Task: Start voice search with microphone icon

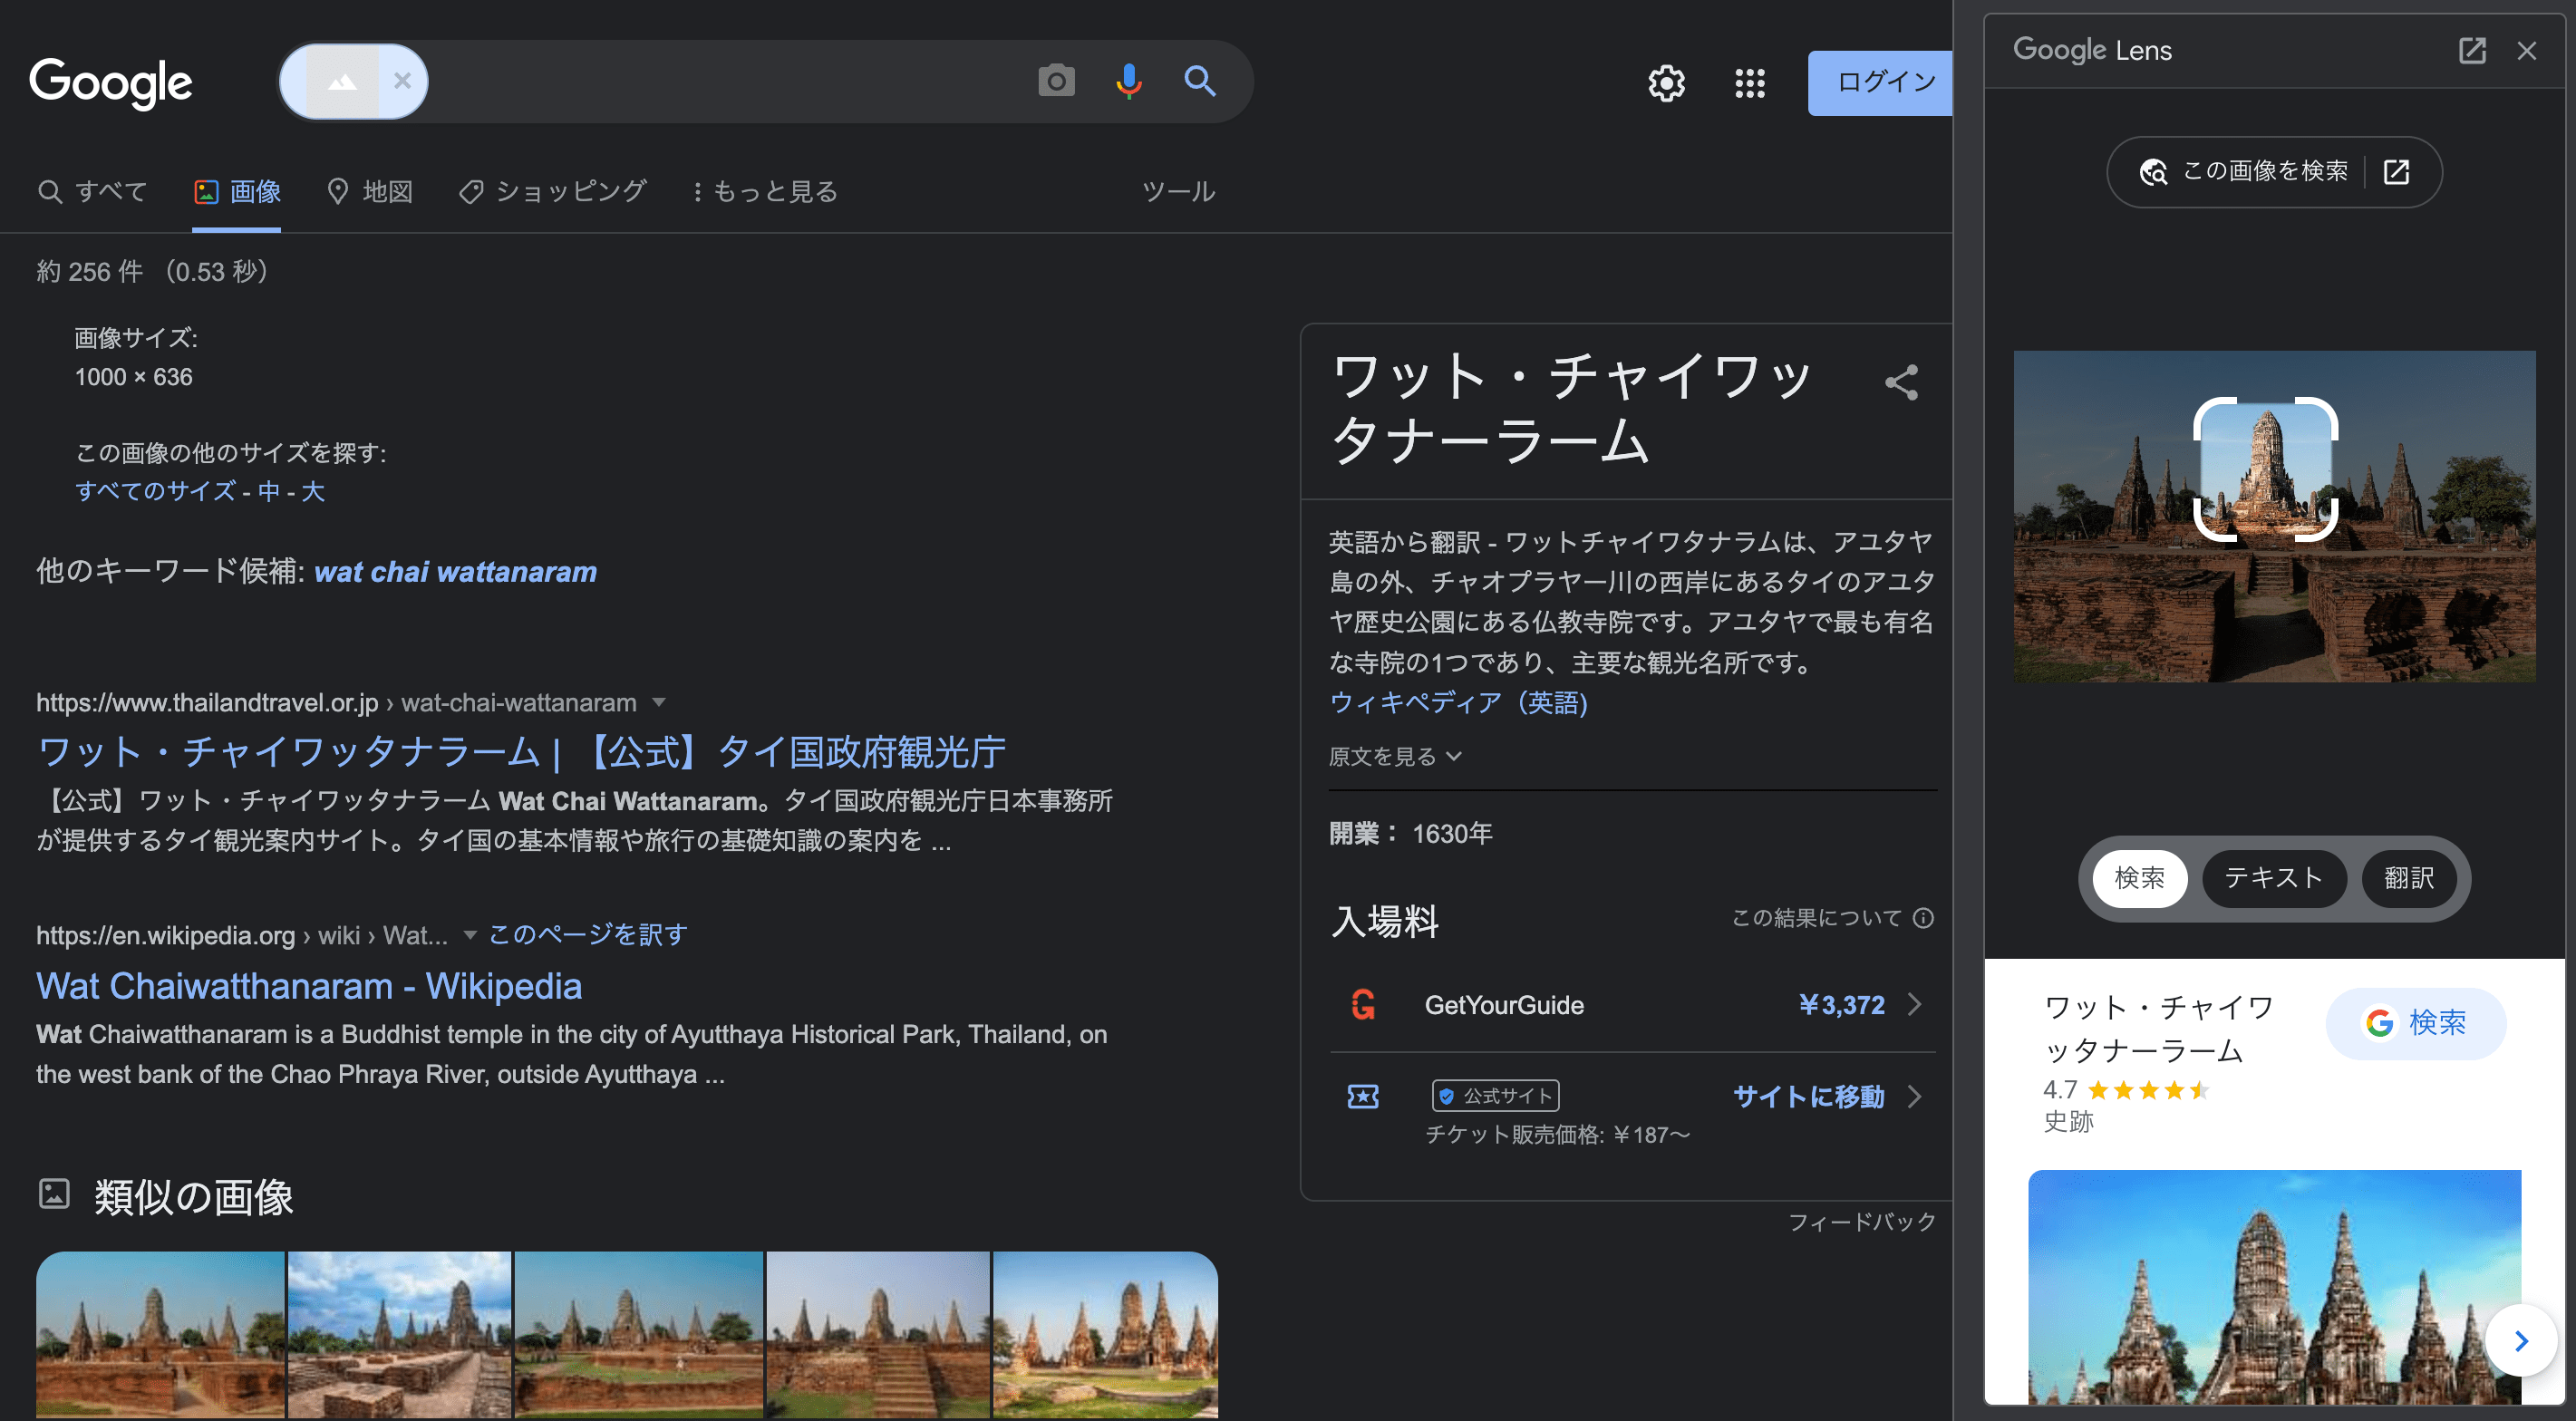Action: click(1128, 81)
